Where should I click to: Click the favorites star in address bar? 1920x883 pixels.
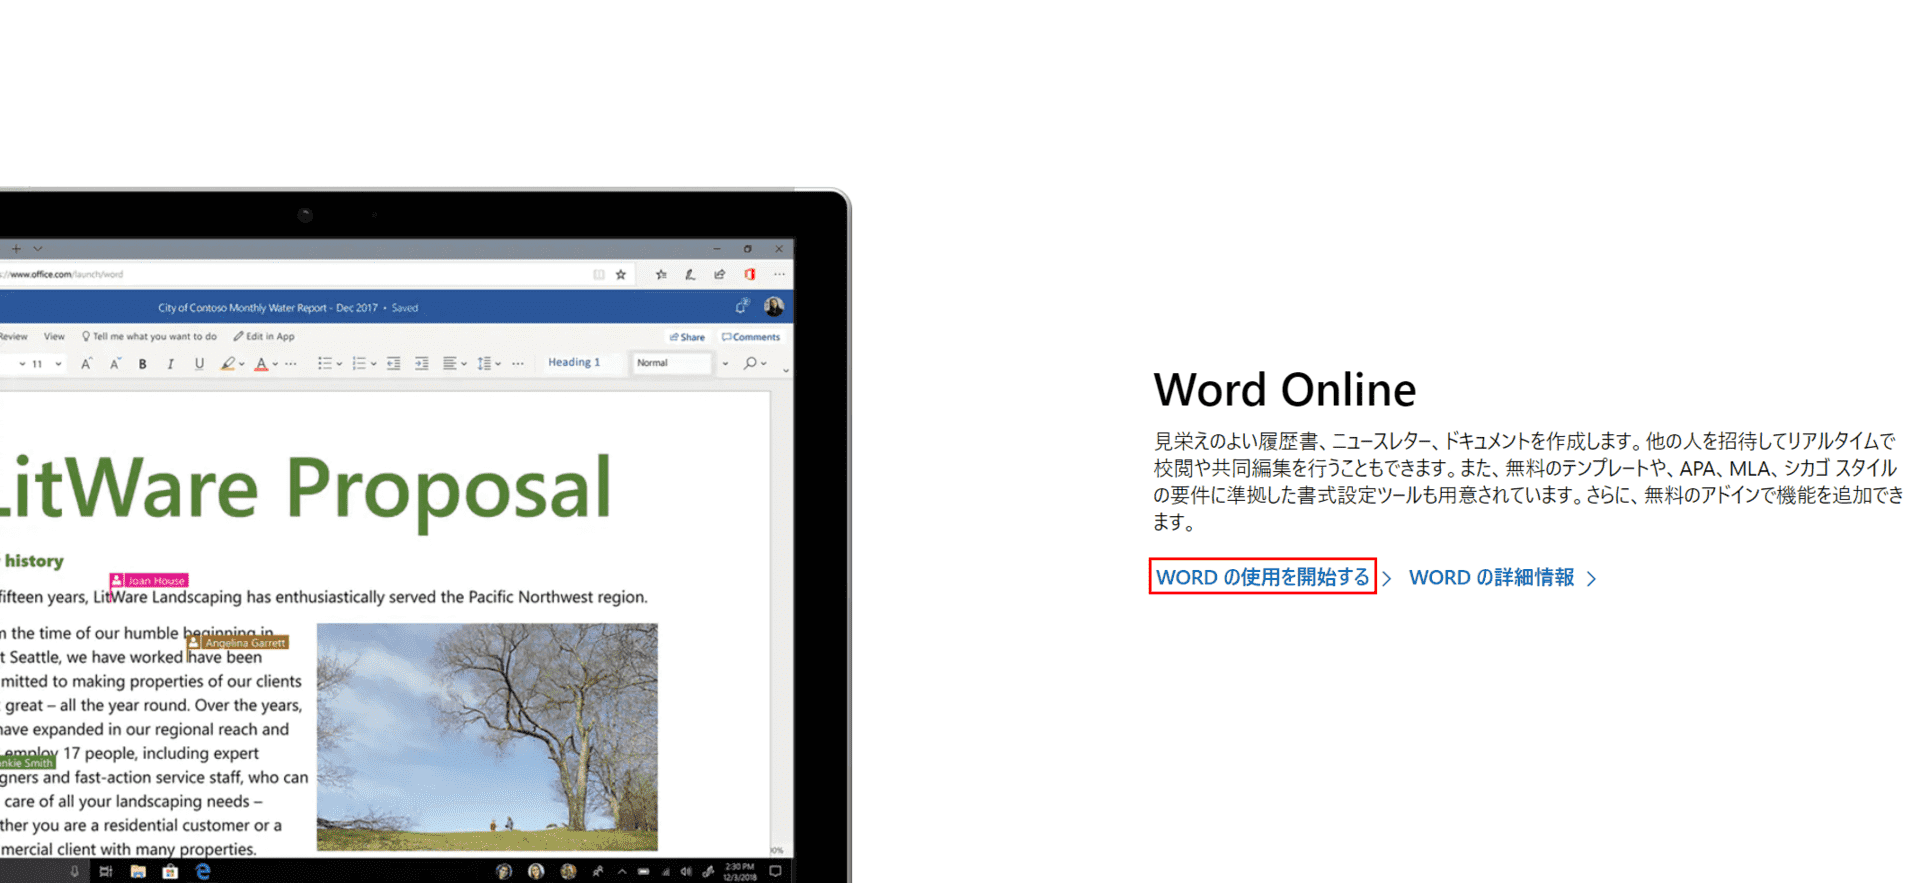621,274
